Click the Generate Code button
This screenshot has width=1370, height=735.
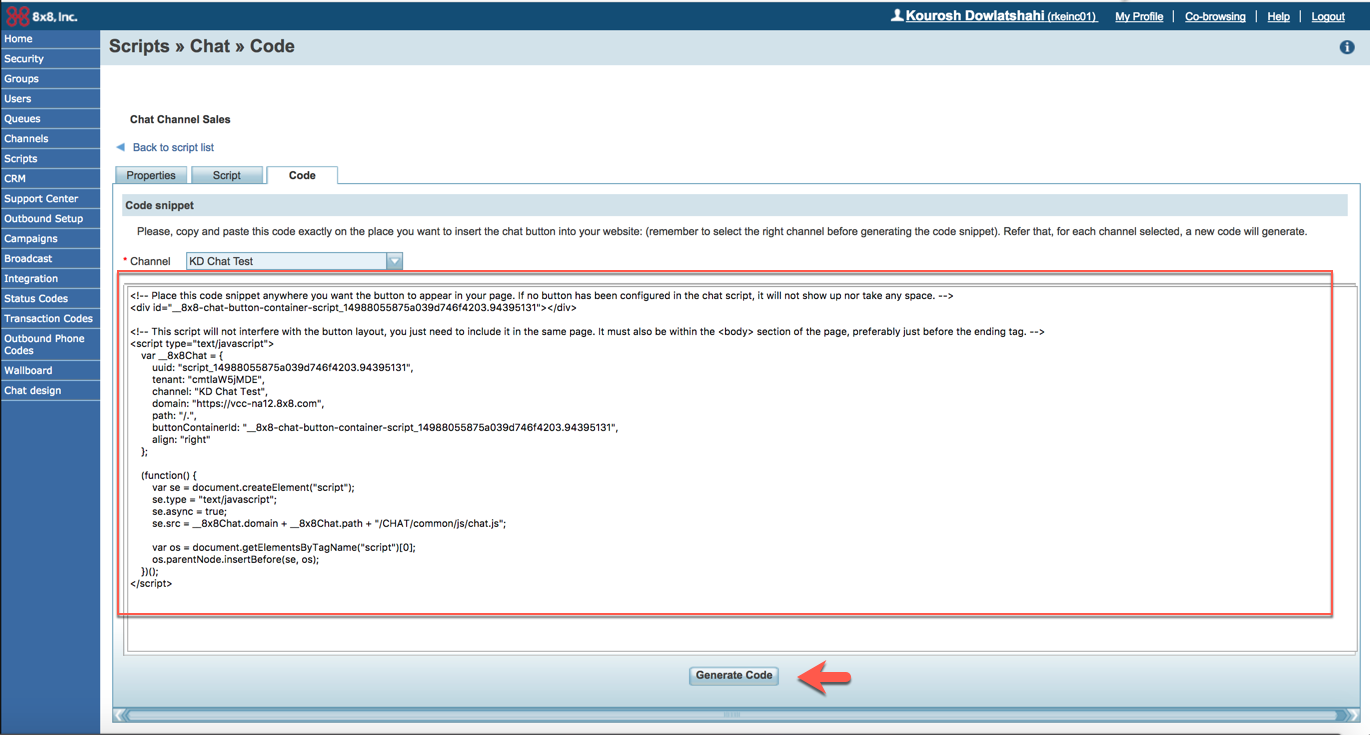click(x=734, y=676)
